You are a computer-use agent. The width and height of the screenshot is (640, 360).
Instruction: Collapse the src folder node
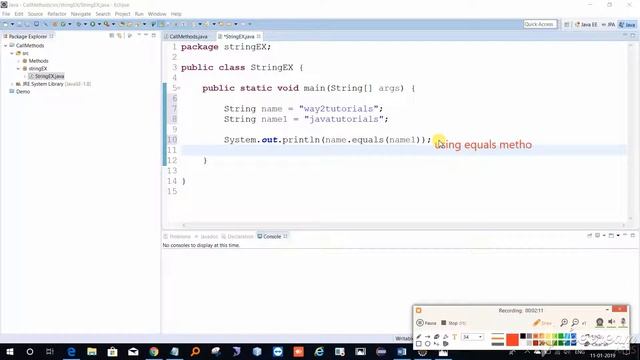point(12,53)
